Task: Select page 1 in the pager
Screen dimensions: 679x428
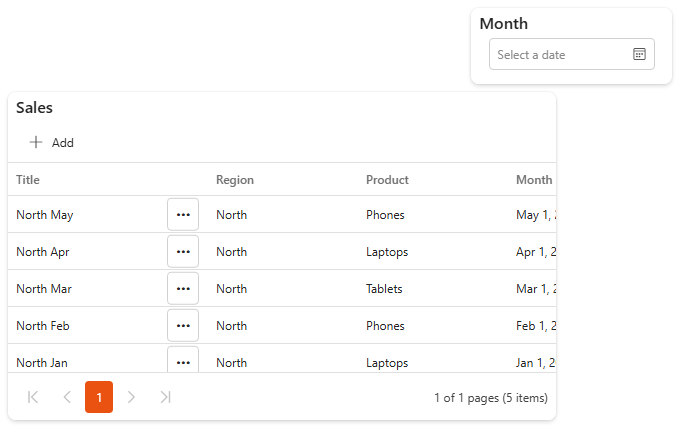Action: (x=99, y=397)
